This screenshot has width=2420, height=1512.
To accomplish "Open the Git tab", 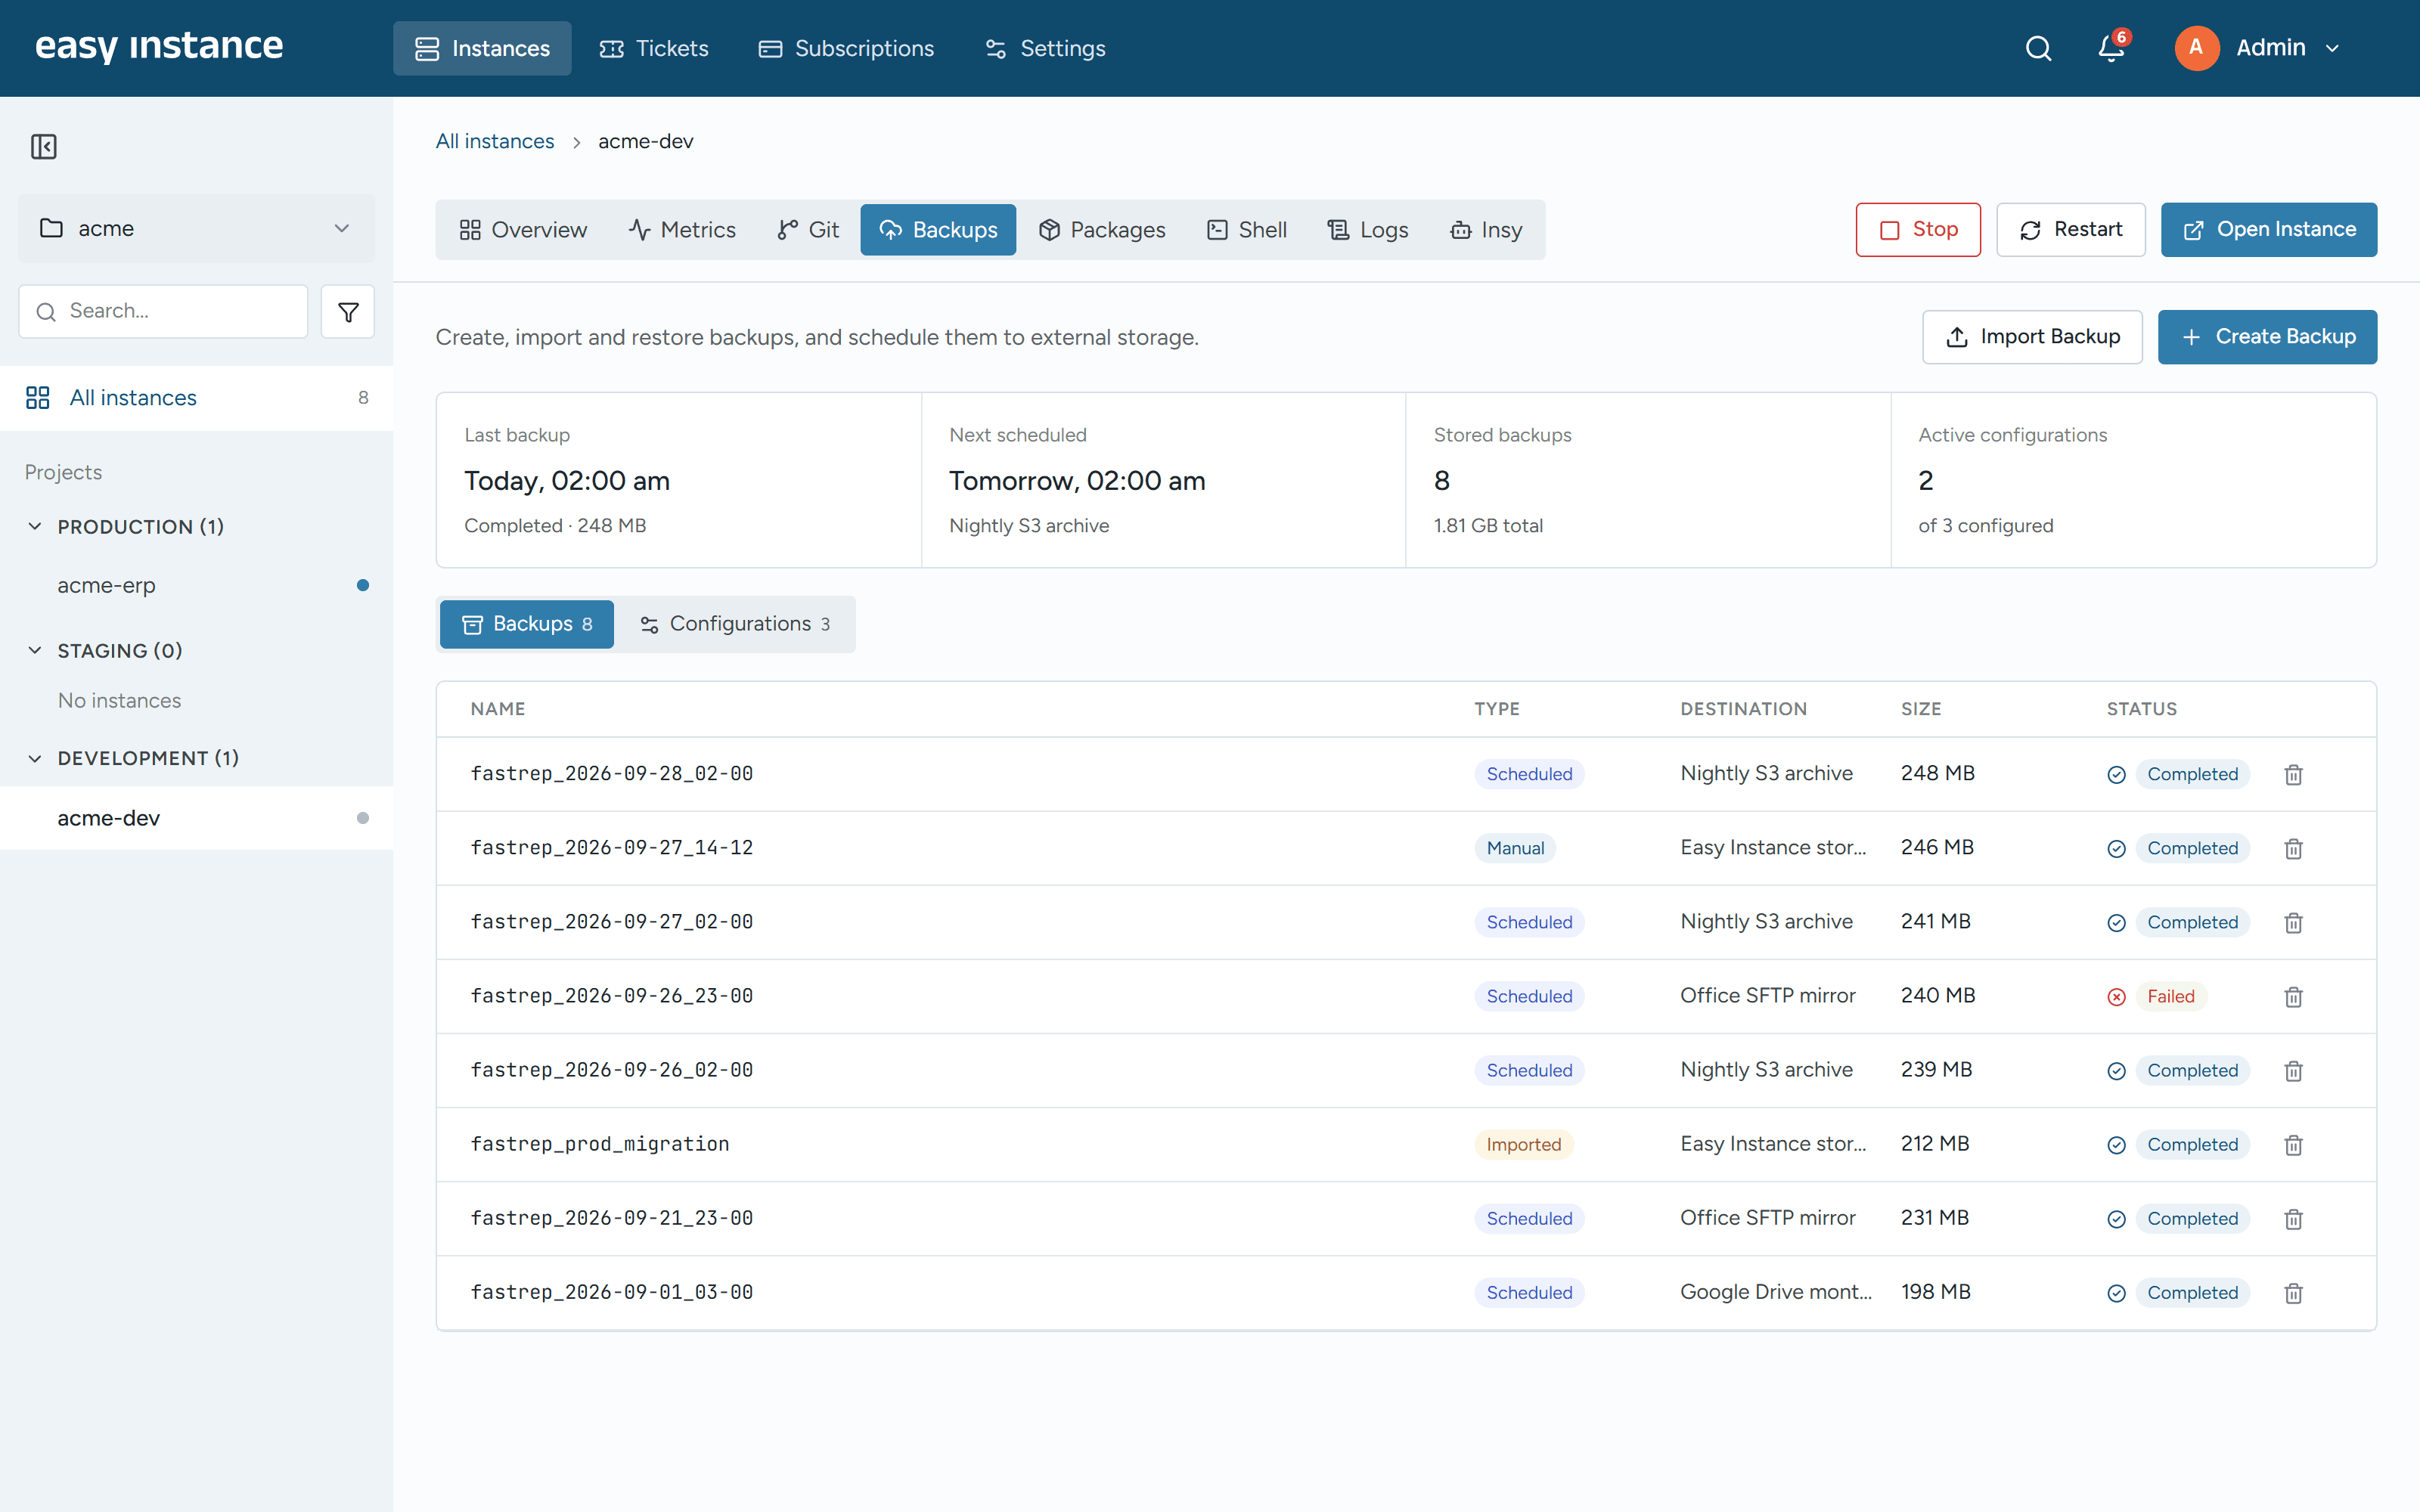I will point(808,230).
